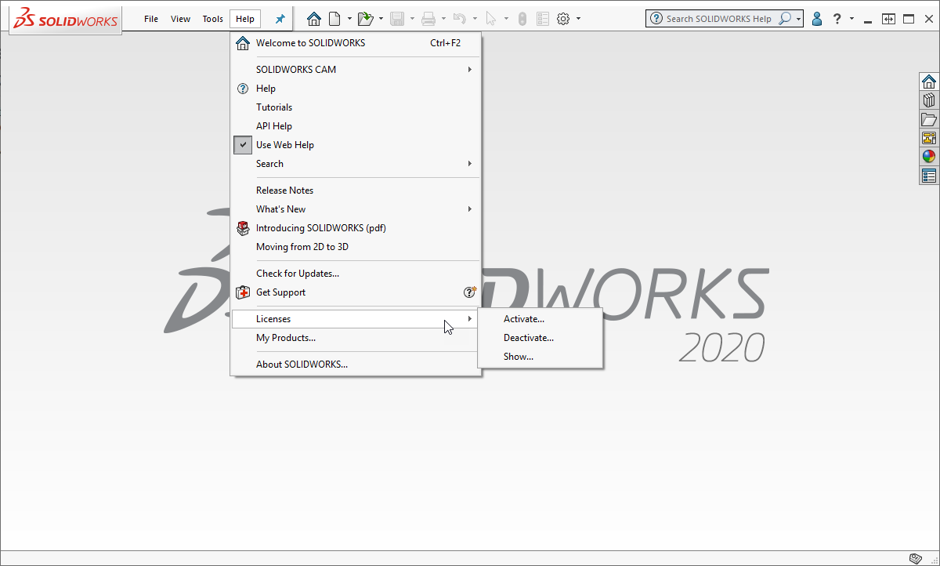Click the magnifier icon in the search box

[784, 19]
